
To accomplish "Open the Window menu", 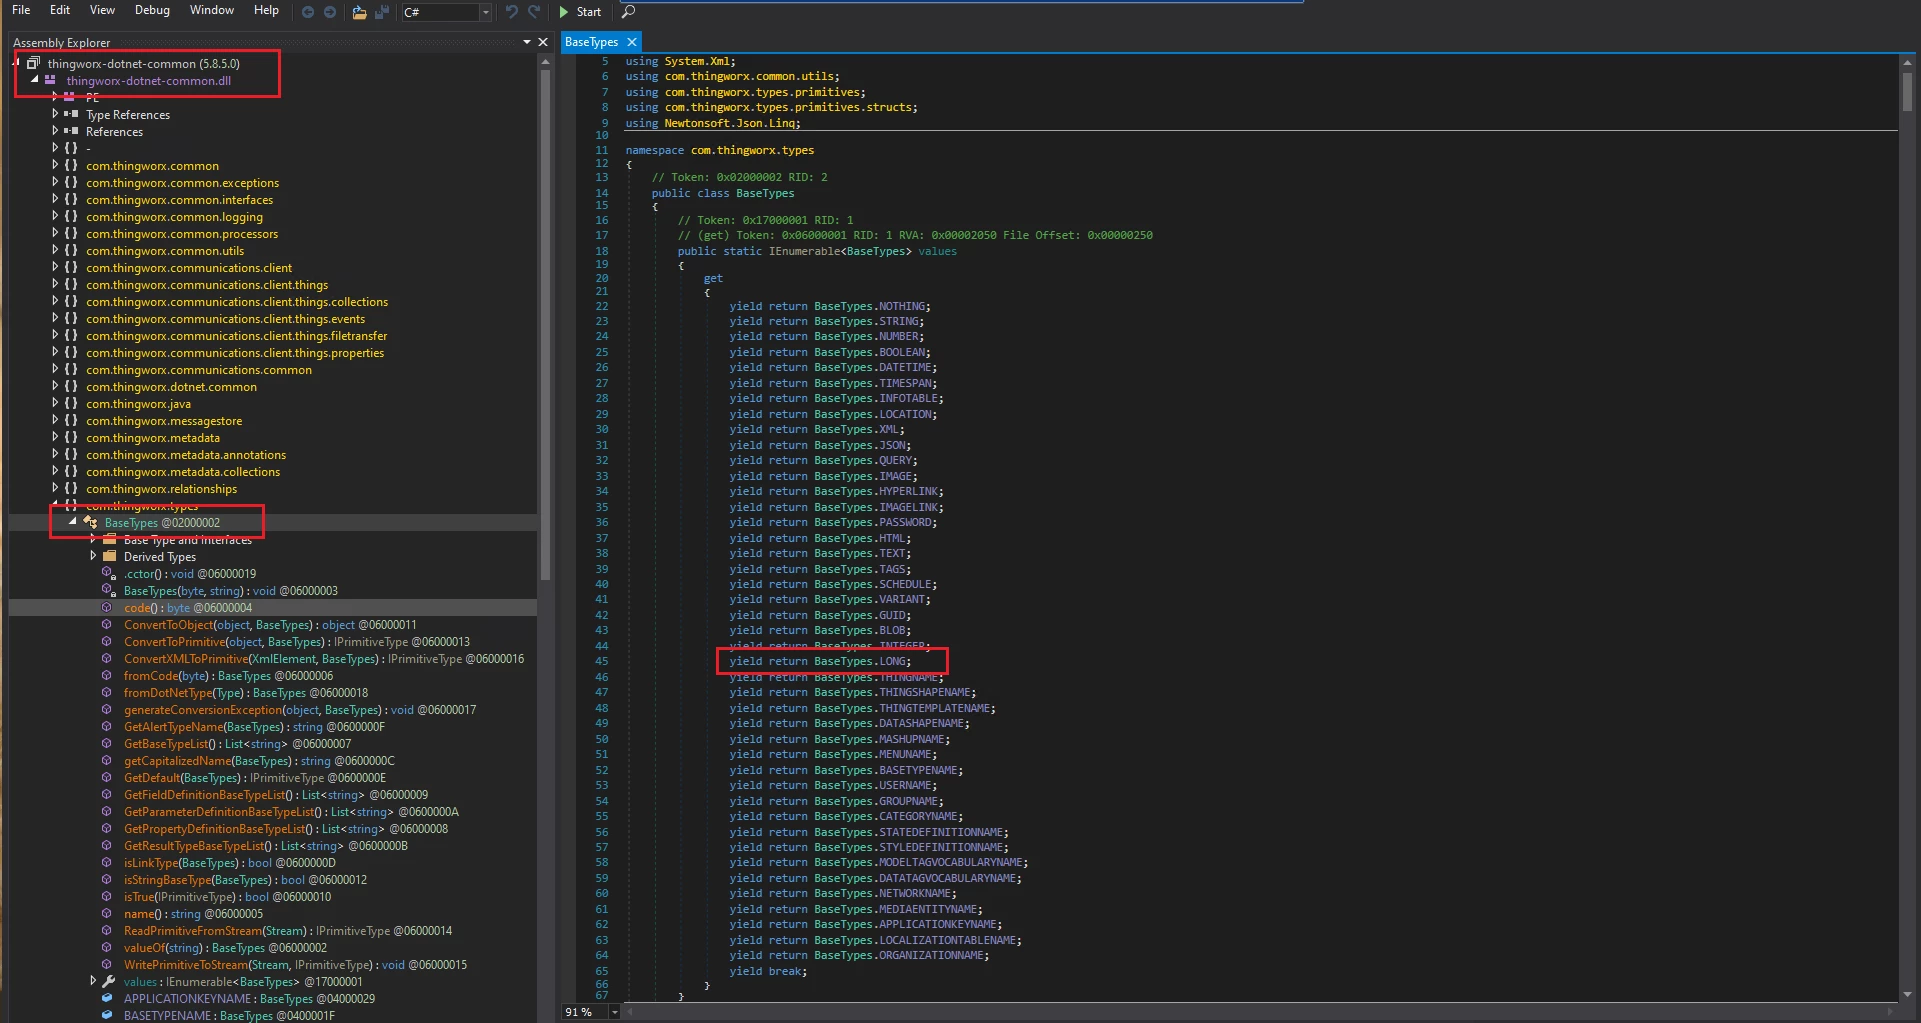I will click(212, 10).
